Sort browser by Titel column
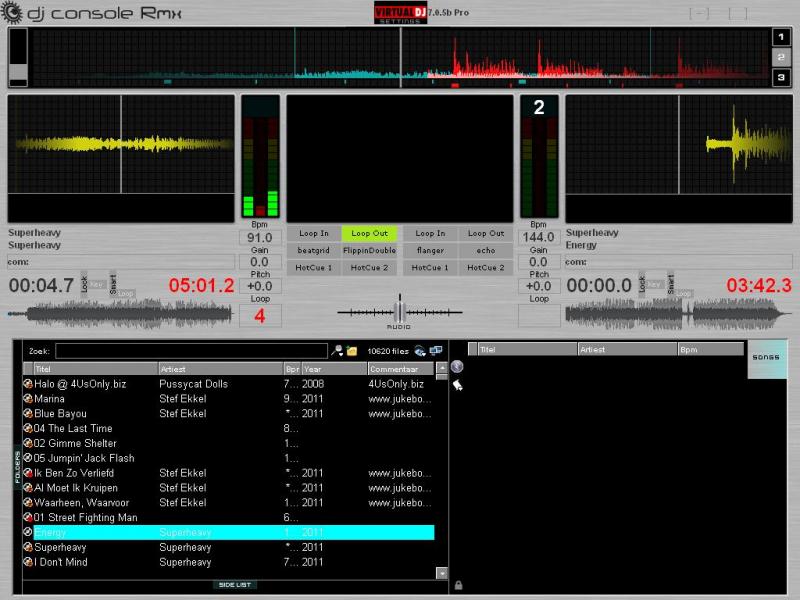Viewport: 800px width, 600px height. click(95, 369)
